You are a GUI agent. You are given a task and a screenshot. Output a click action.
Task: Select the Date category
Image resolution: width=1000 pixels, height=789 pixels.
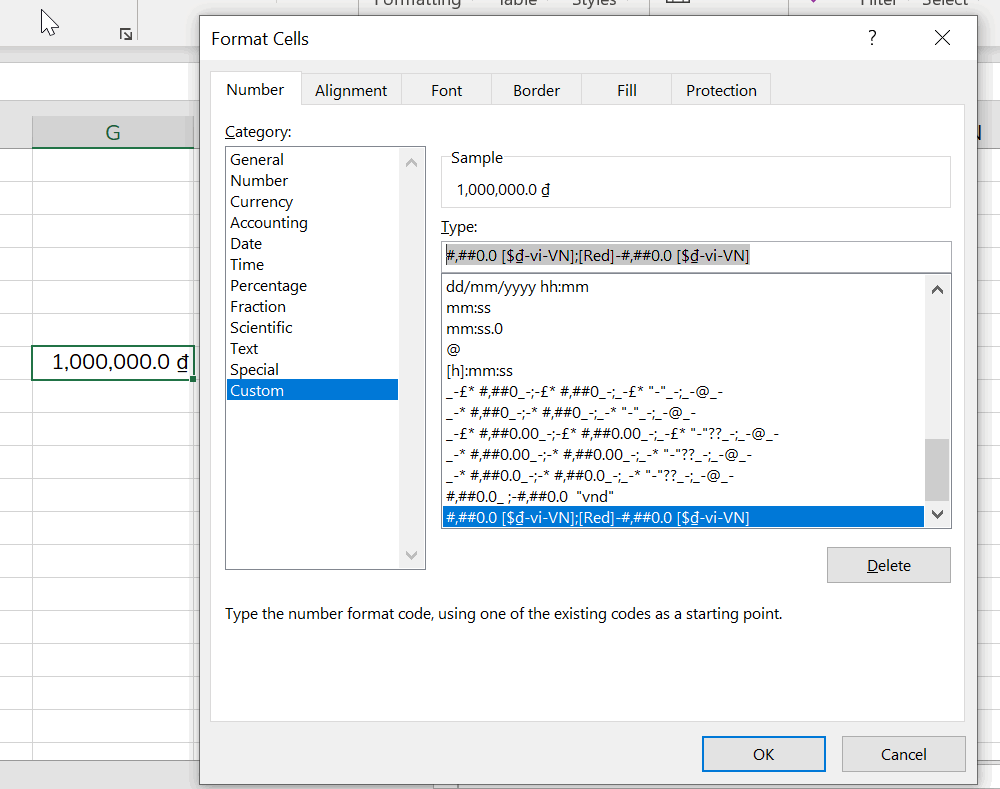(x=312, y=244)
